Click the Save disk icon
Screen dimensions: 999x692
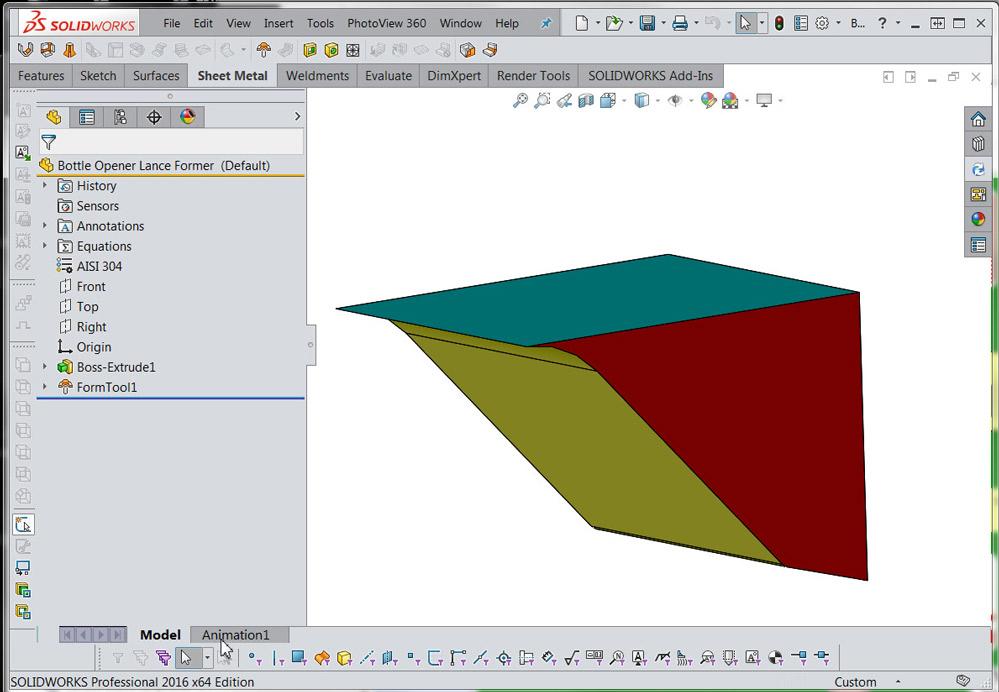click(647, 23)
